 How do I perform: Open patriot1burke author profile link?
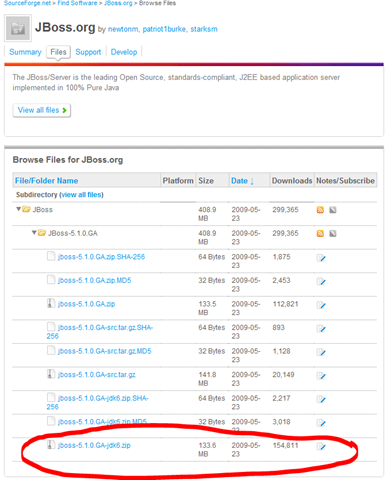point(164,29)
